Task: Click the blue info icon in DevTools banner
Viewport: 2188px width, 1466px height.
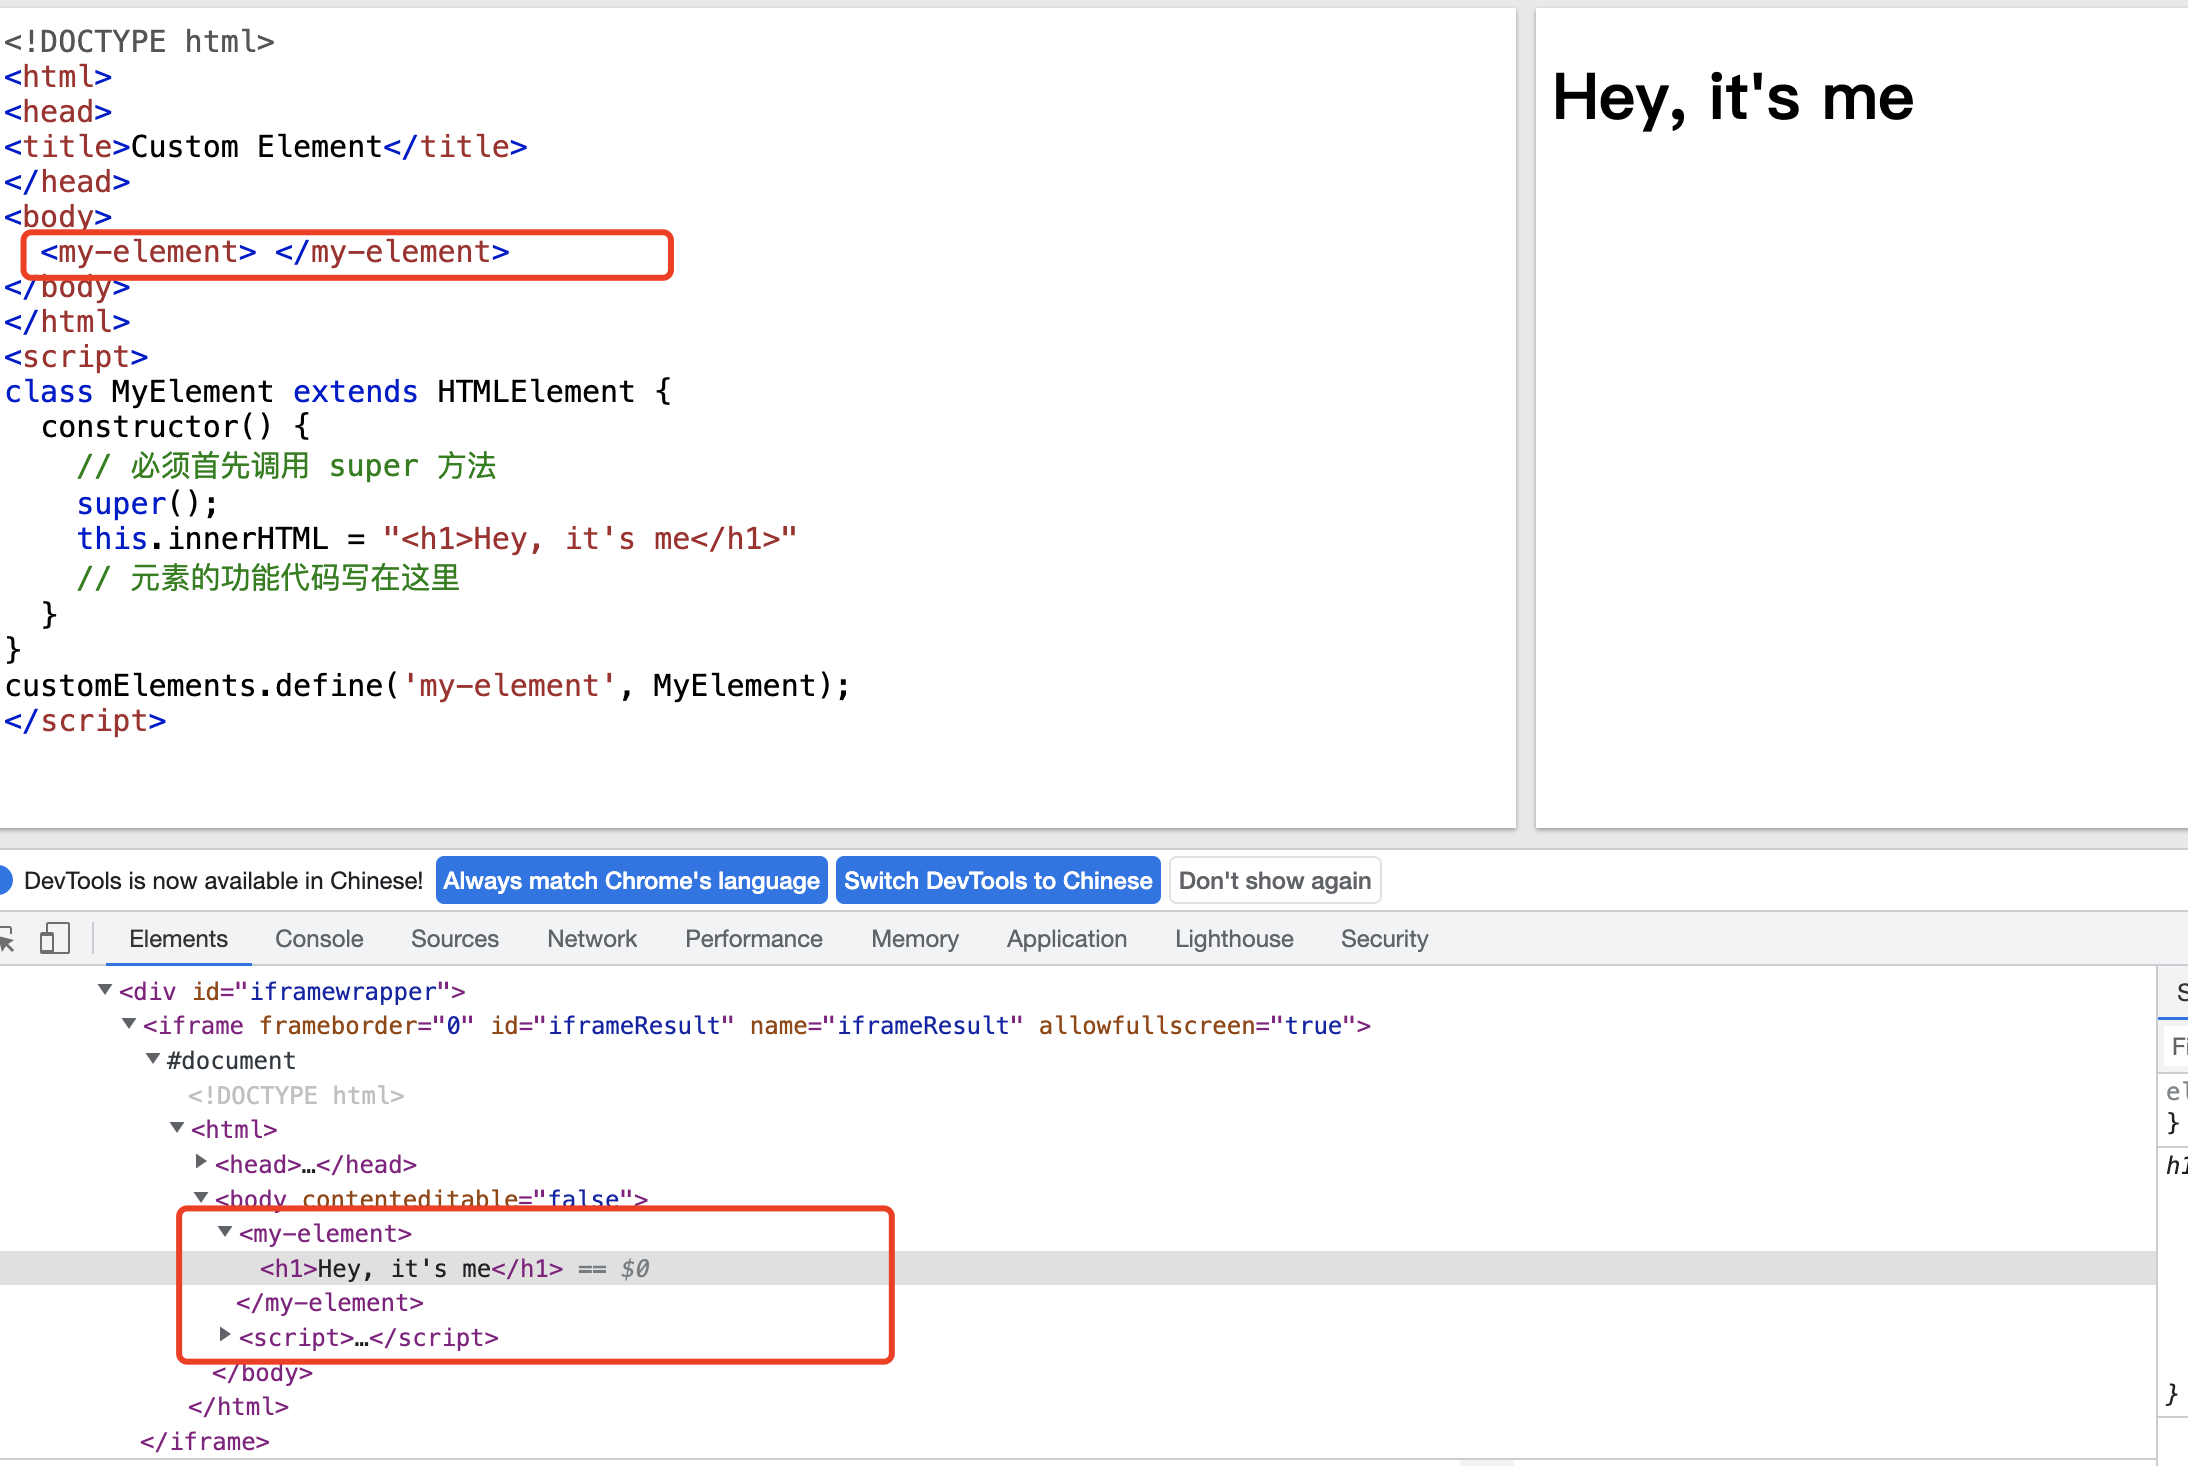Action: [5, 881]
